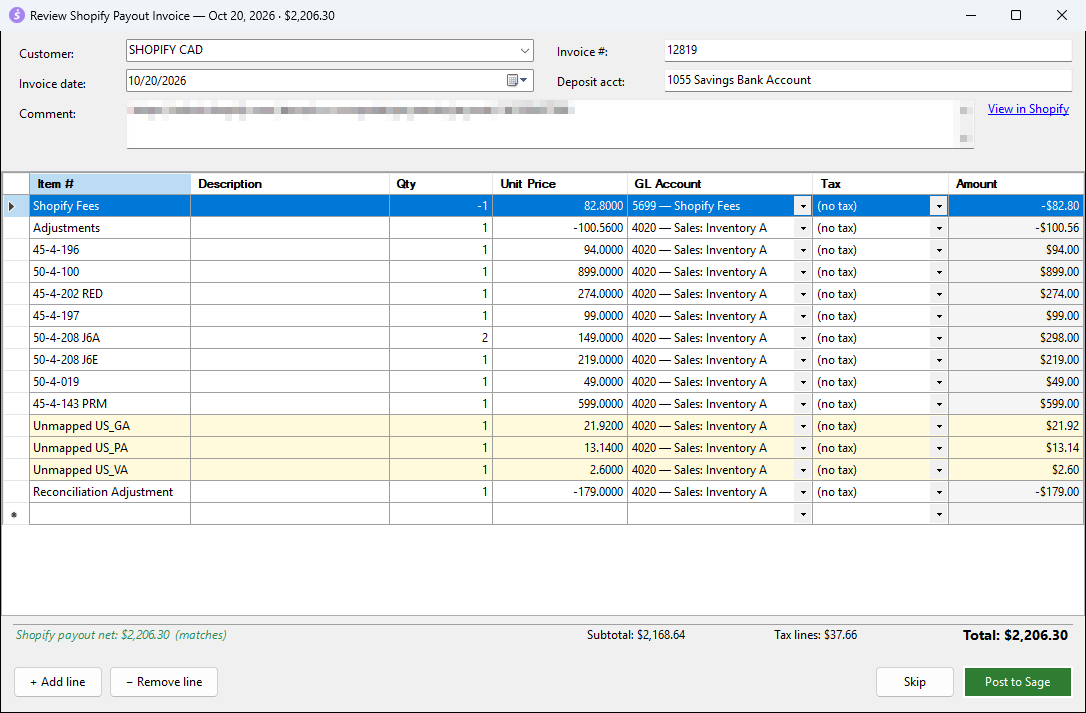This screenshot has height=713, width=1086.
Task: Click into the Comment text box
Action: click(550, 124)
